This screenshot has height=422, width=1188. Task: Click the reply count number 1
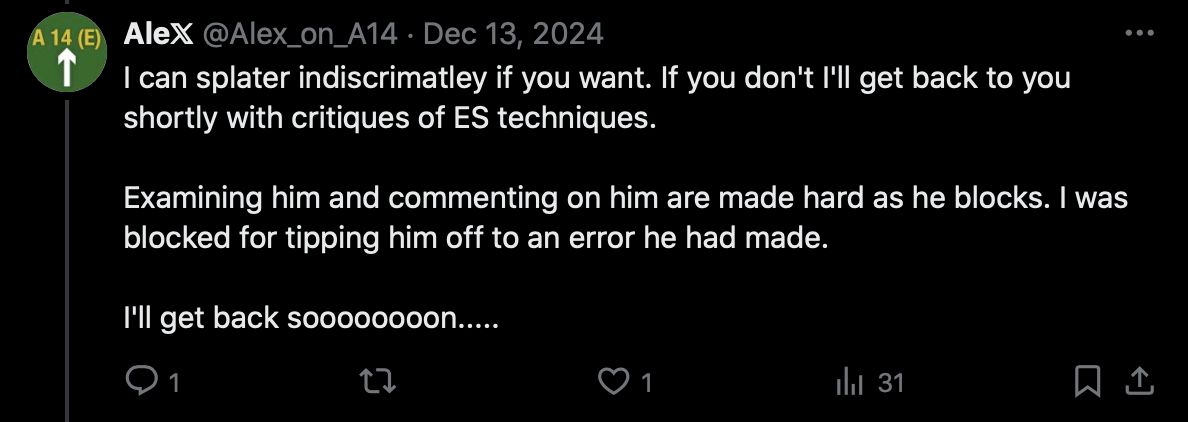point(174,382)
